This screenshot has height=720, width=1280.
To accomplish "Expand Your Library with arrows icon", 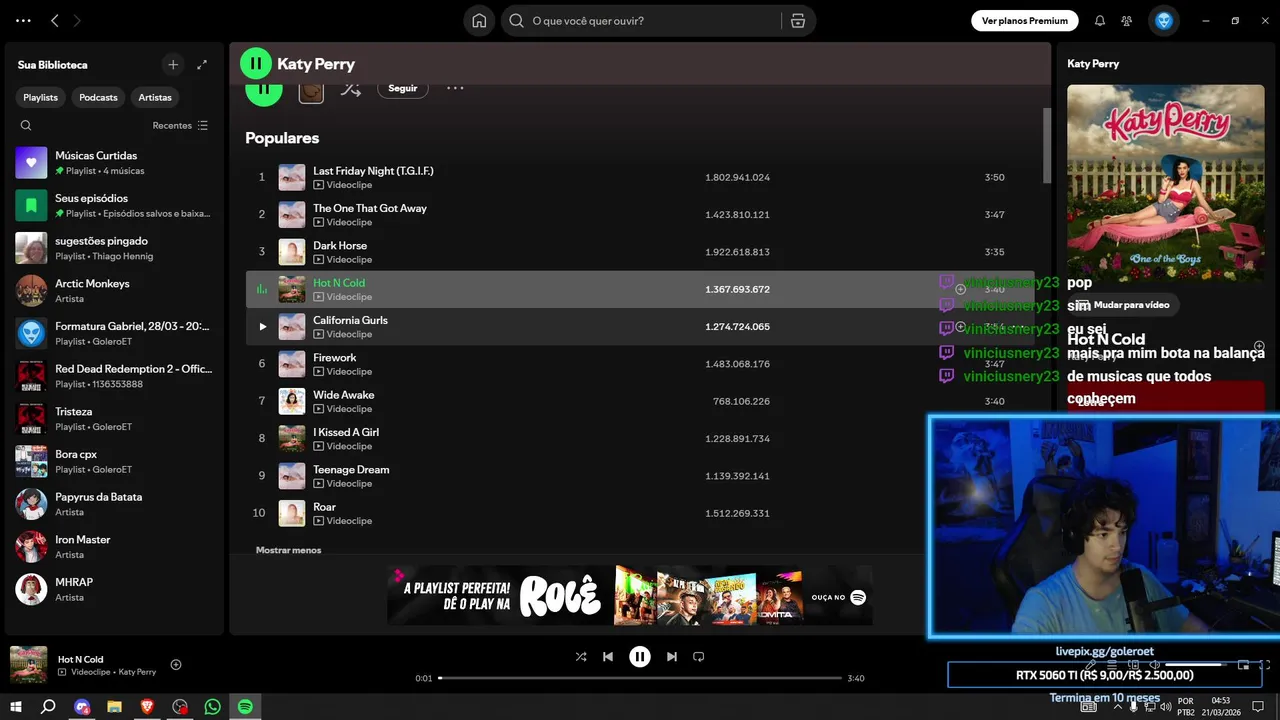I will 202,65.
